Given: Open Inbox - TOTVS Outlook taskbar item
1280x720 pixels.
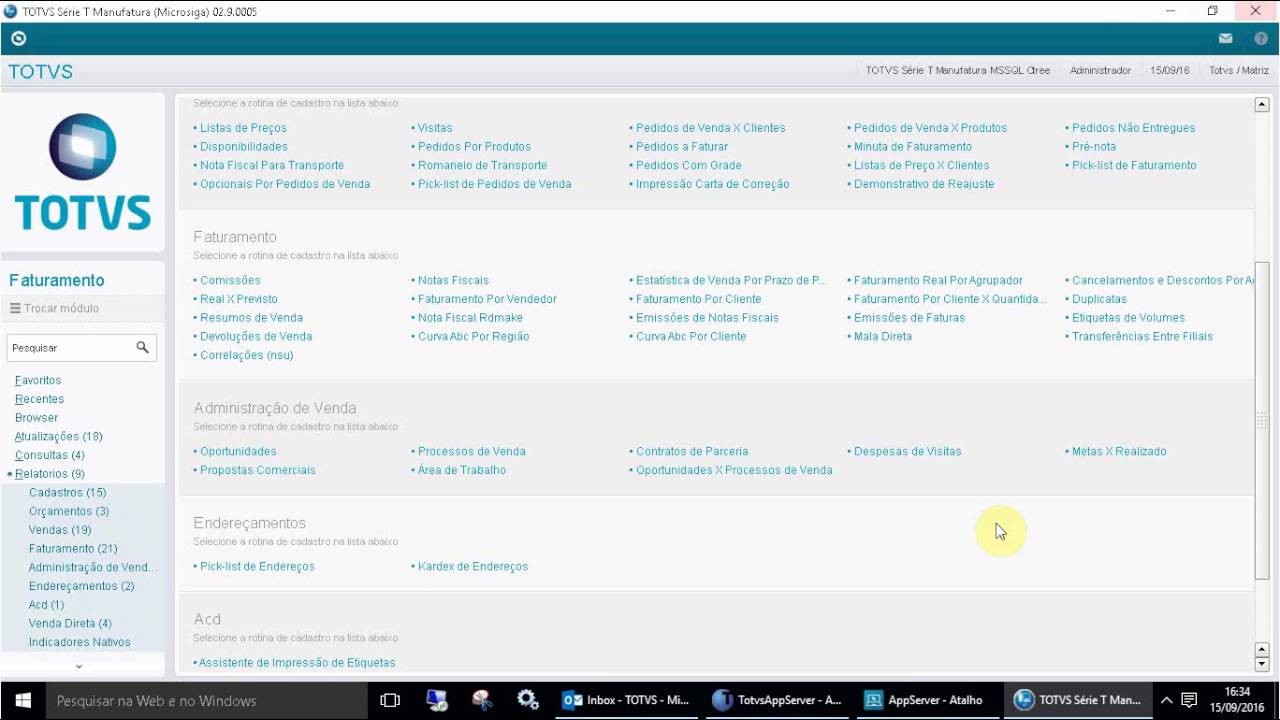Looking at the screenshot, I should point(627,700).
